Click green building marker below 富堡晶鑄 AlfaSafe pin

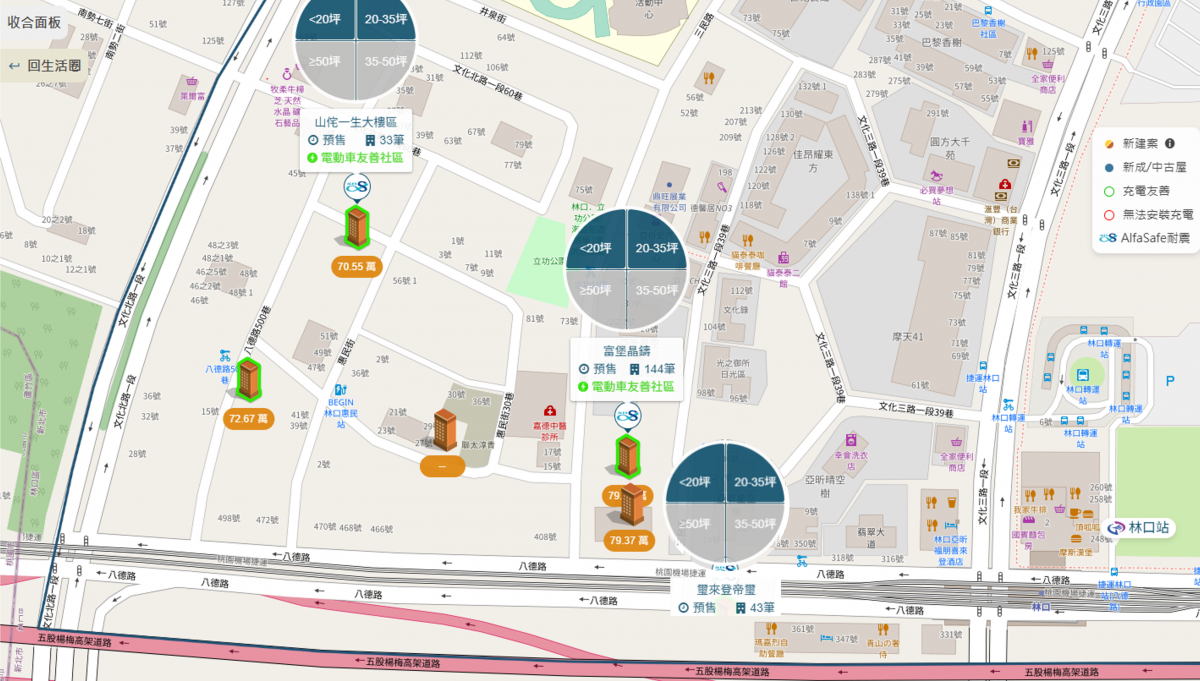(628, 455)
